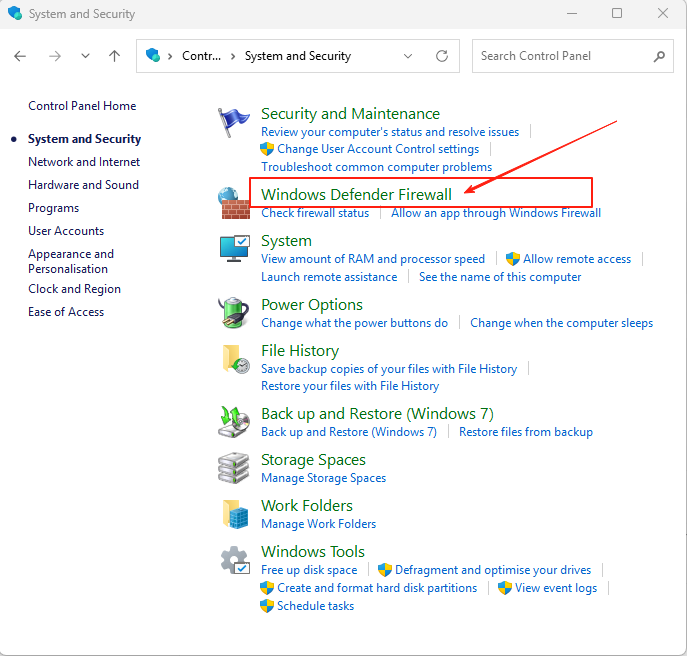Click the Control Panel icon in address bar
687x656 pixels.
tap(153, 55)
